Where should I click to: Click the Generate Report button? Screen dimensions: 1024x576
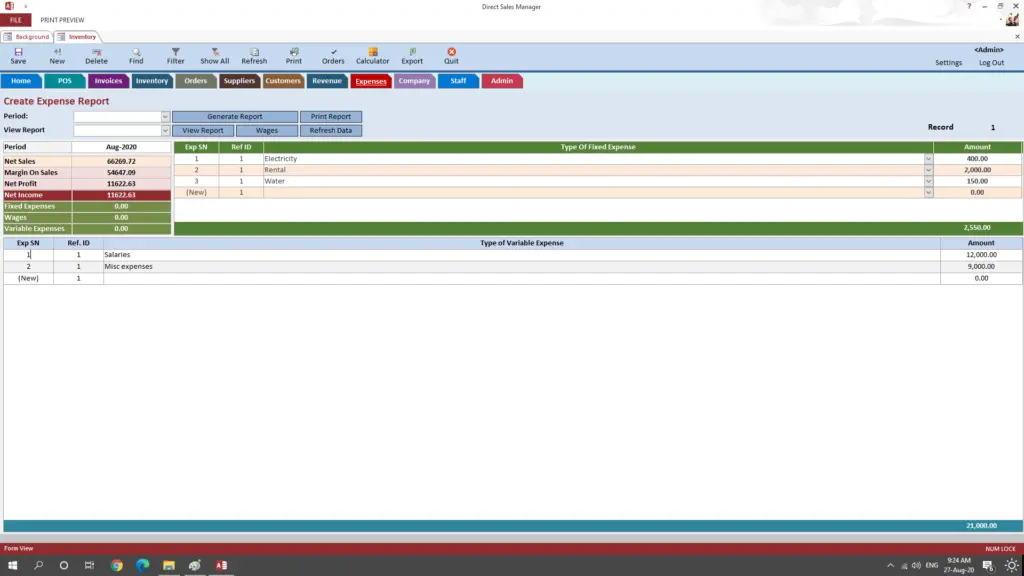[235, 116]
